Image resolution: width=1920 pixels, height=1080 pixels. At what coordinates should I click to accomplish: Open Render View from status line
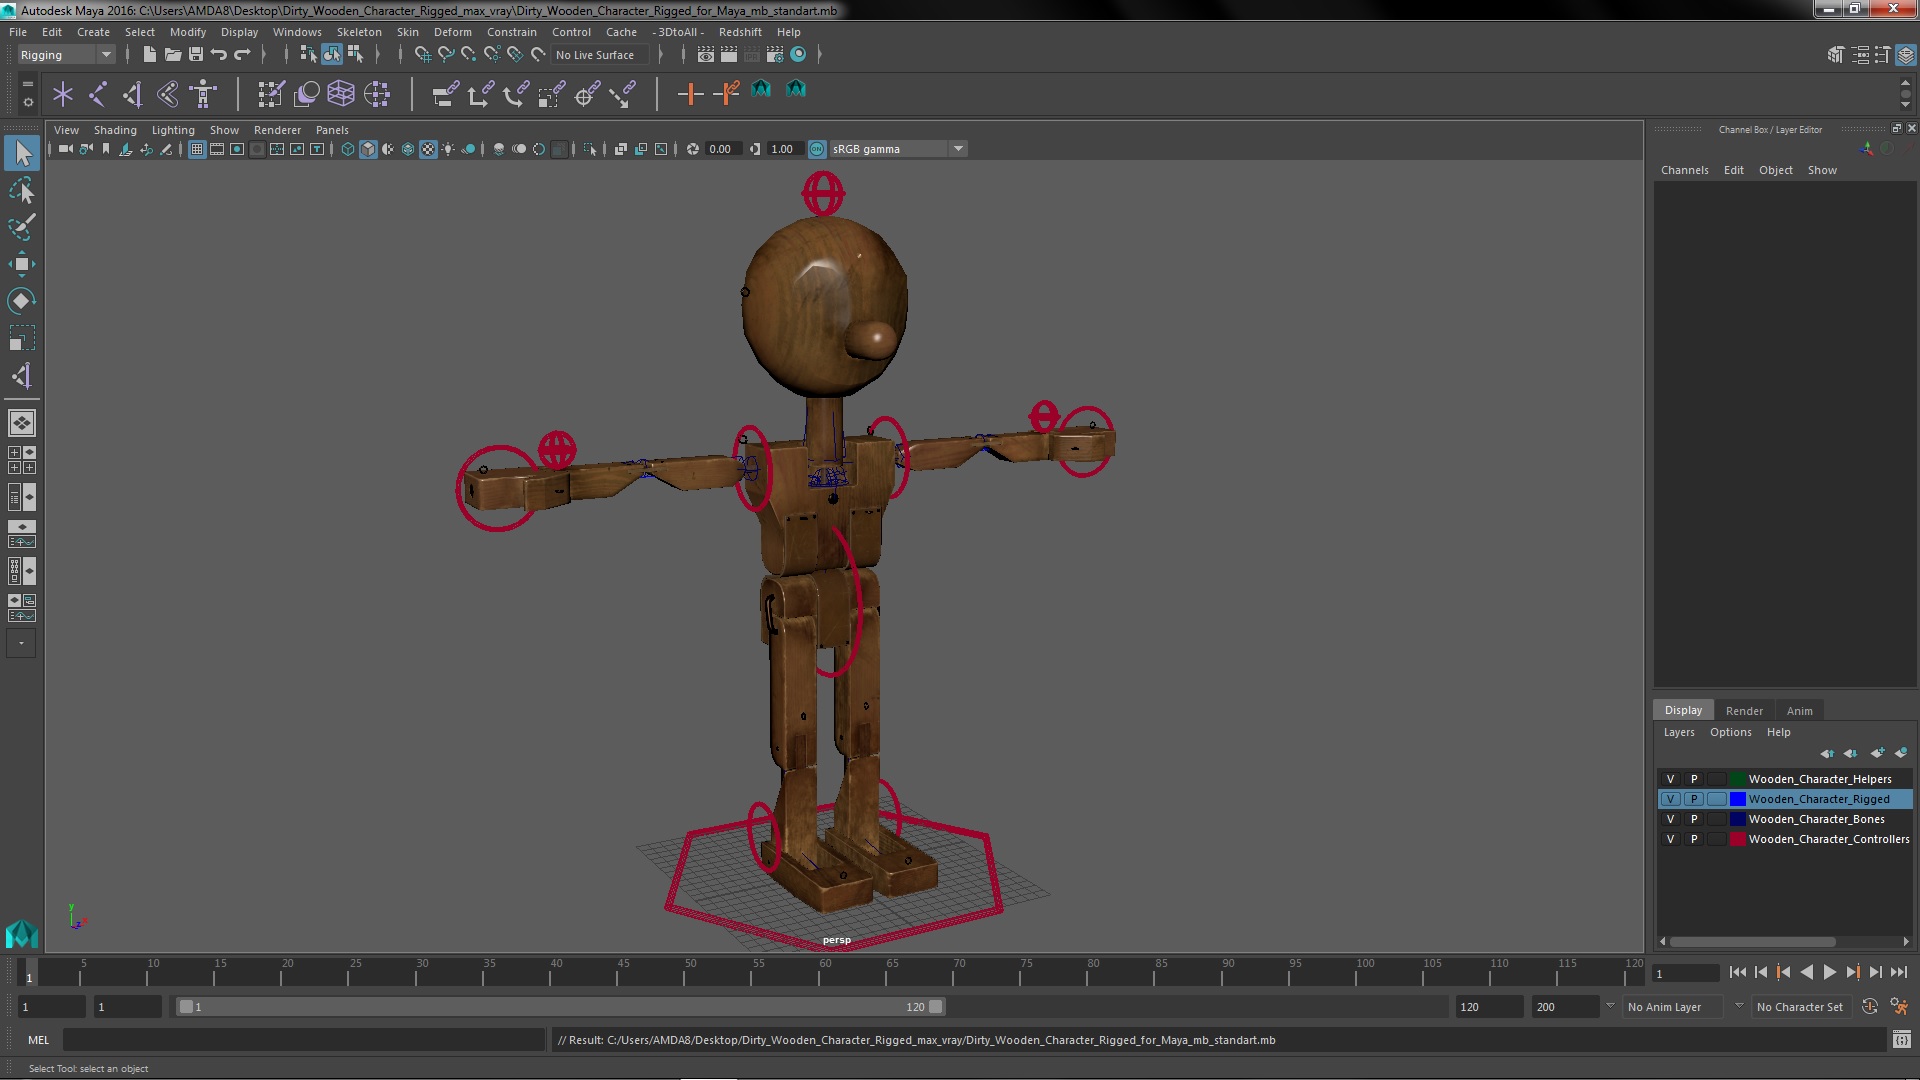click(x=706, y=54)
